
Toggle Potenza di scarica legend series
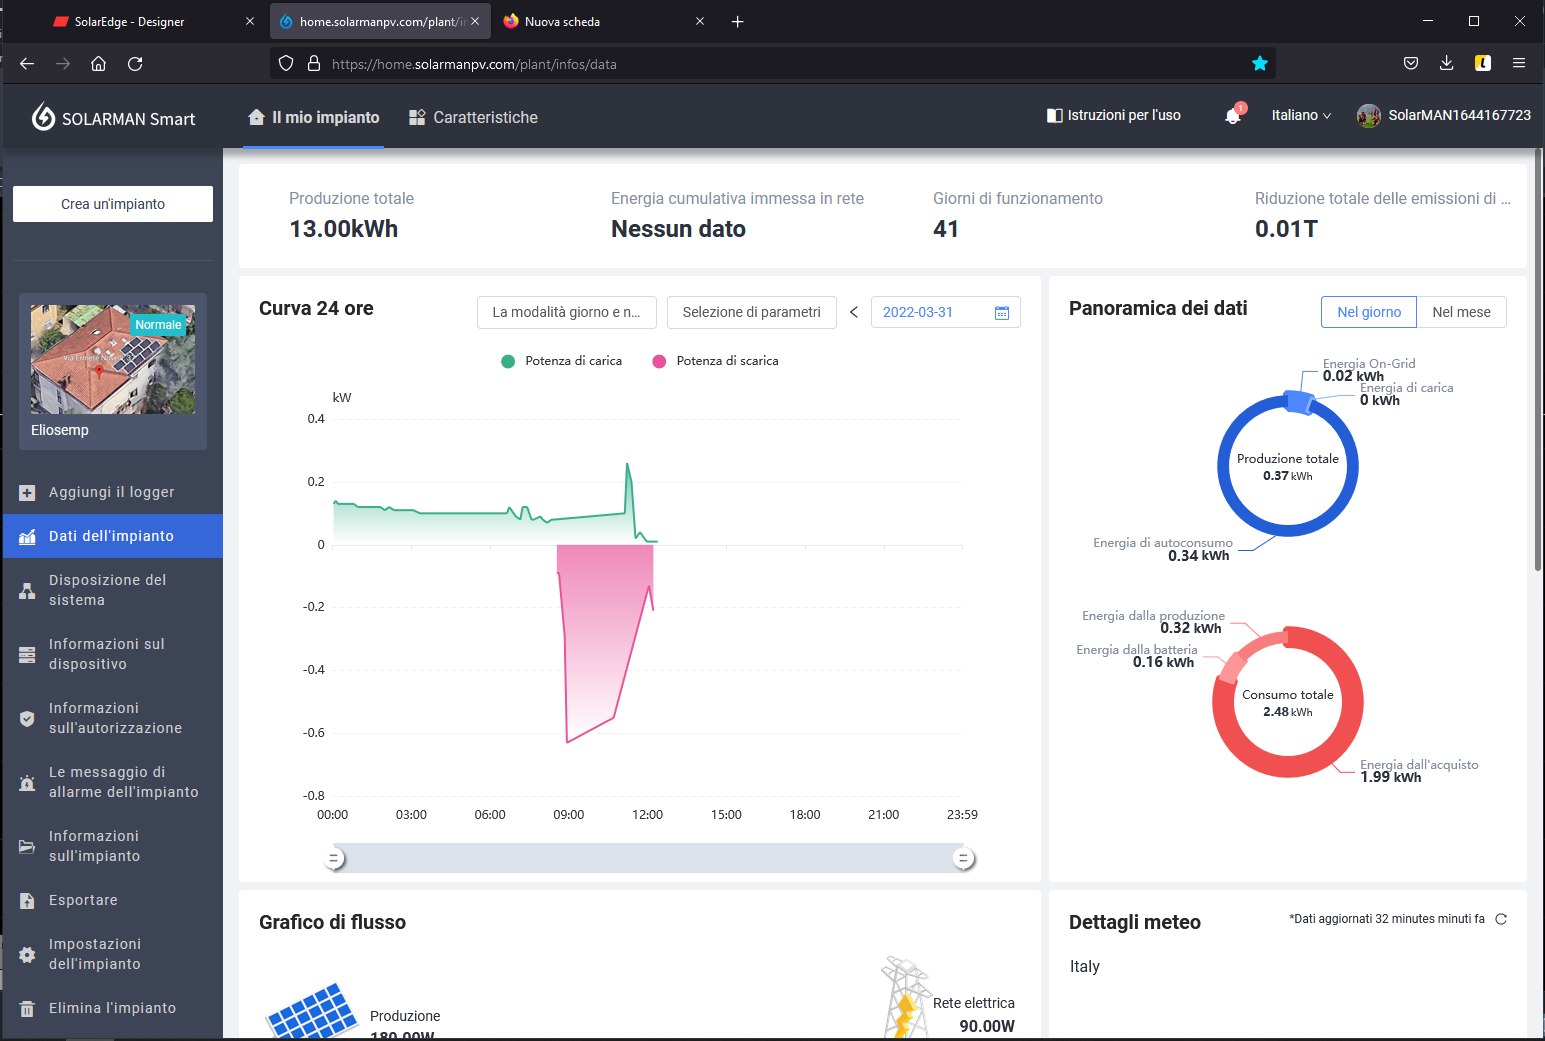click(x=715, y=361)
